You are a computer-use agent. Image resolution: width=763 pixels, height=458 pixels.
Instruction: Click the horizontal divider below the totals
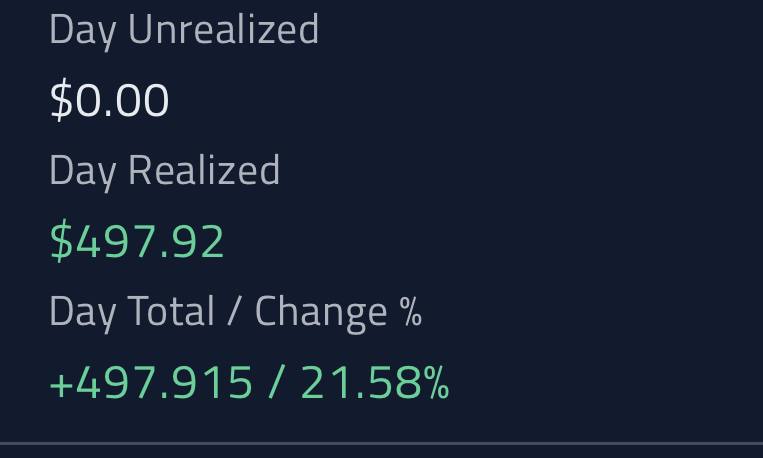381,443
